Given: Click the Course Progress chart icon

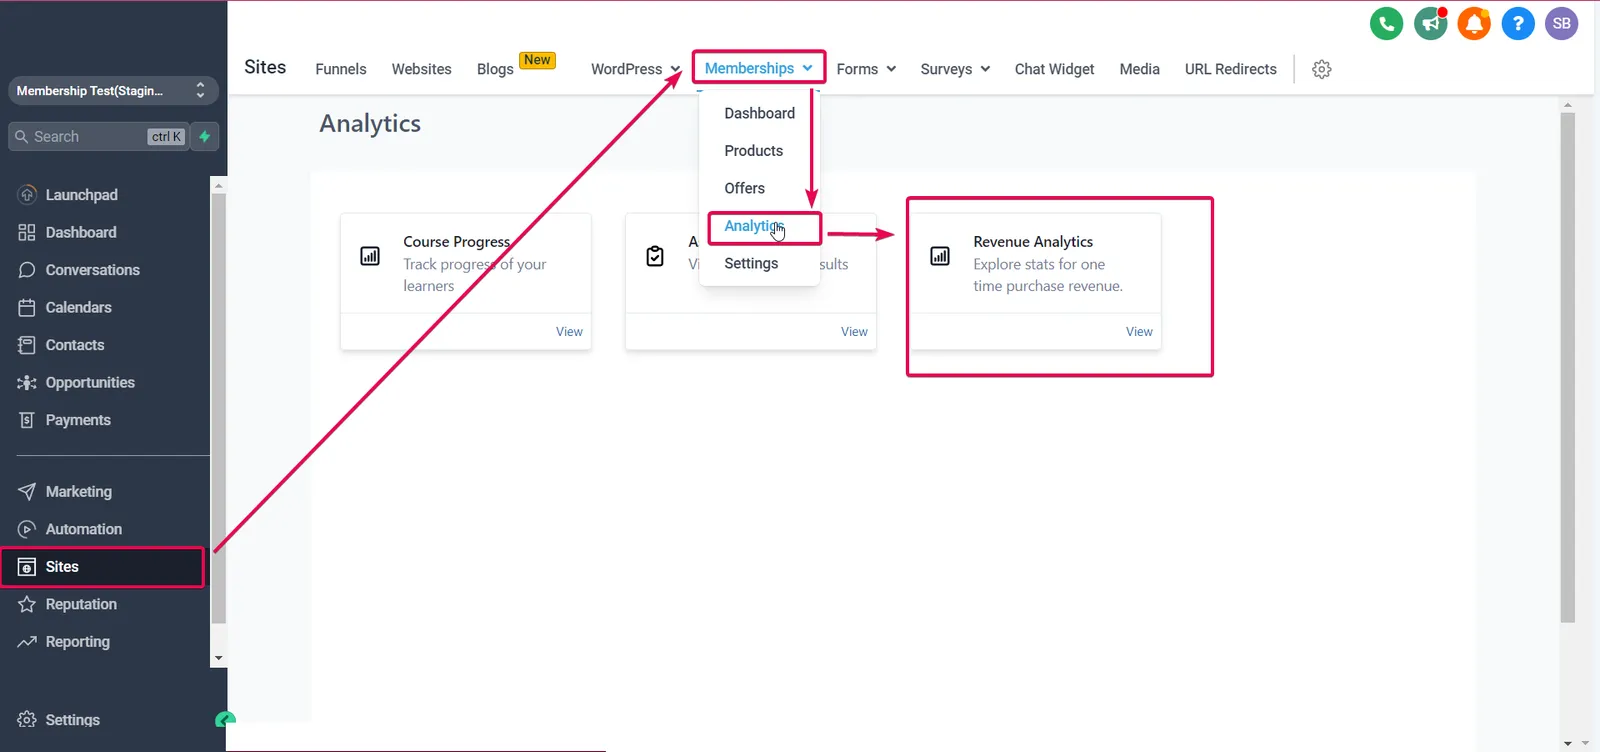Looking at the screenshot, I should [370, 256].
